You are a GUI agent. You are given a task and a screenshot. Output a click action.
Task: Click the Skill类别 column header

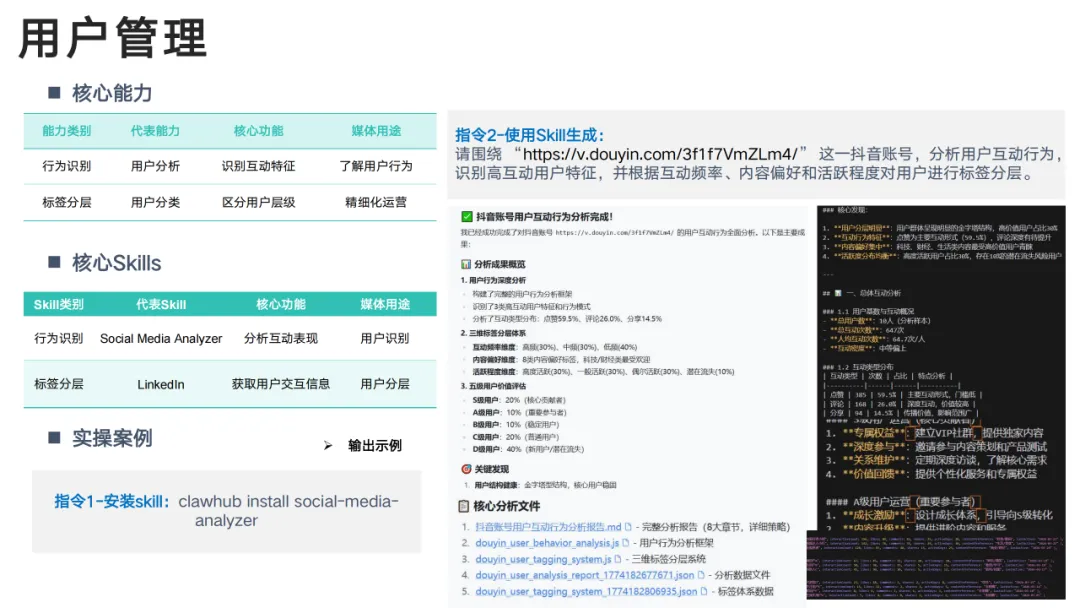point(59,304)
